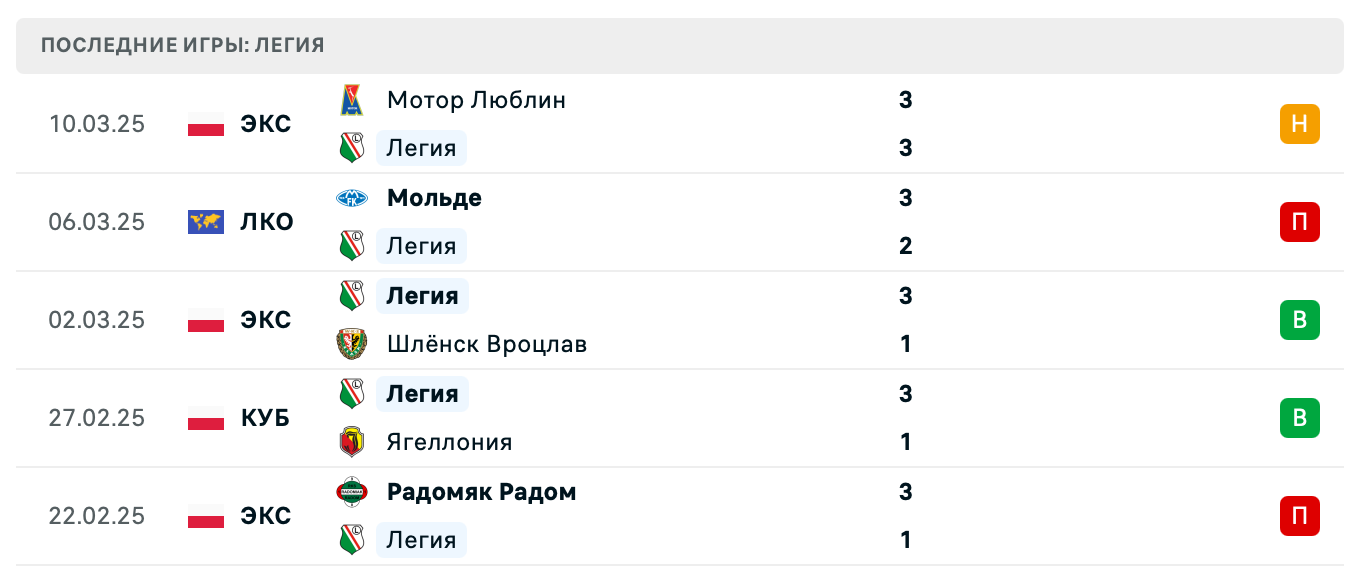Select the Легия club logo in first match

(x=352, y=148)
